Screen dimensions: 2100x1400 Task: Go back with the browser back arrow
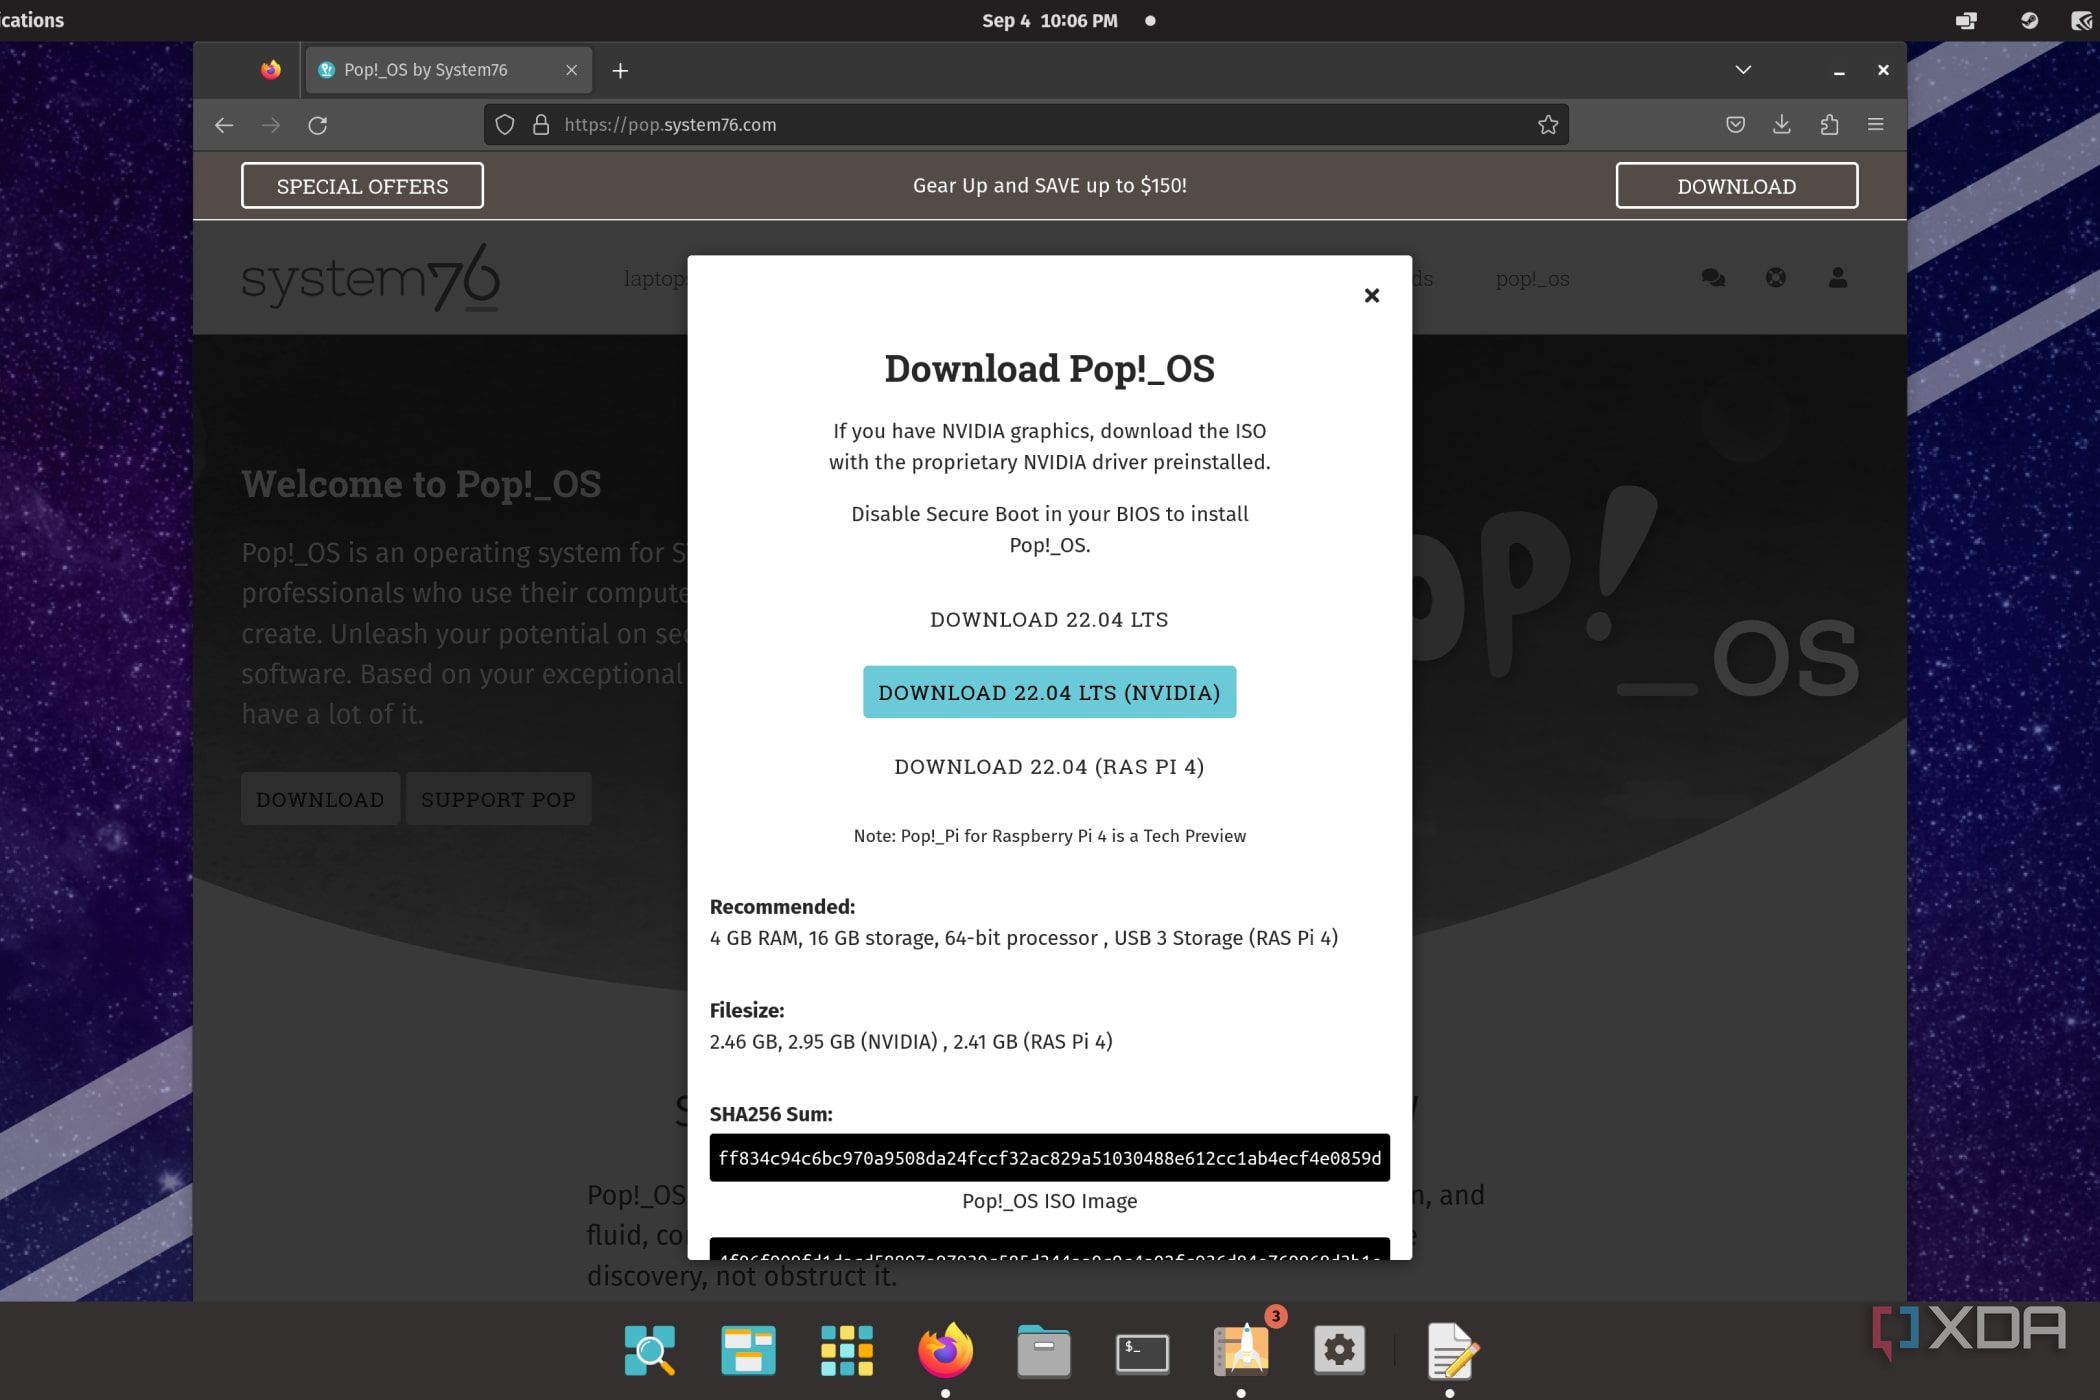pos(224,125)
